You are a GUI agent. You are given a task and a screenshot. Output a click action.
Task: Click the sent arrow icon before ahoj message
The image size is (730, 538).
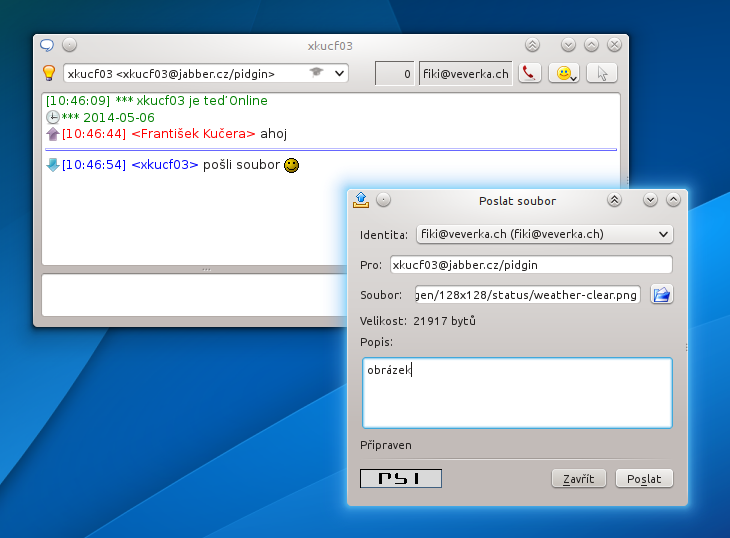click(53, 134)
